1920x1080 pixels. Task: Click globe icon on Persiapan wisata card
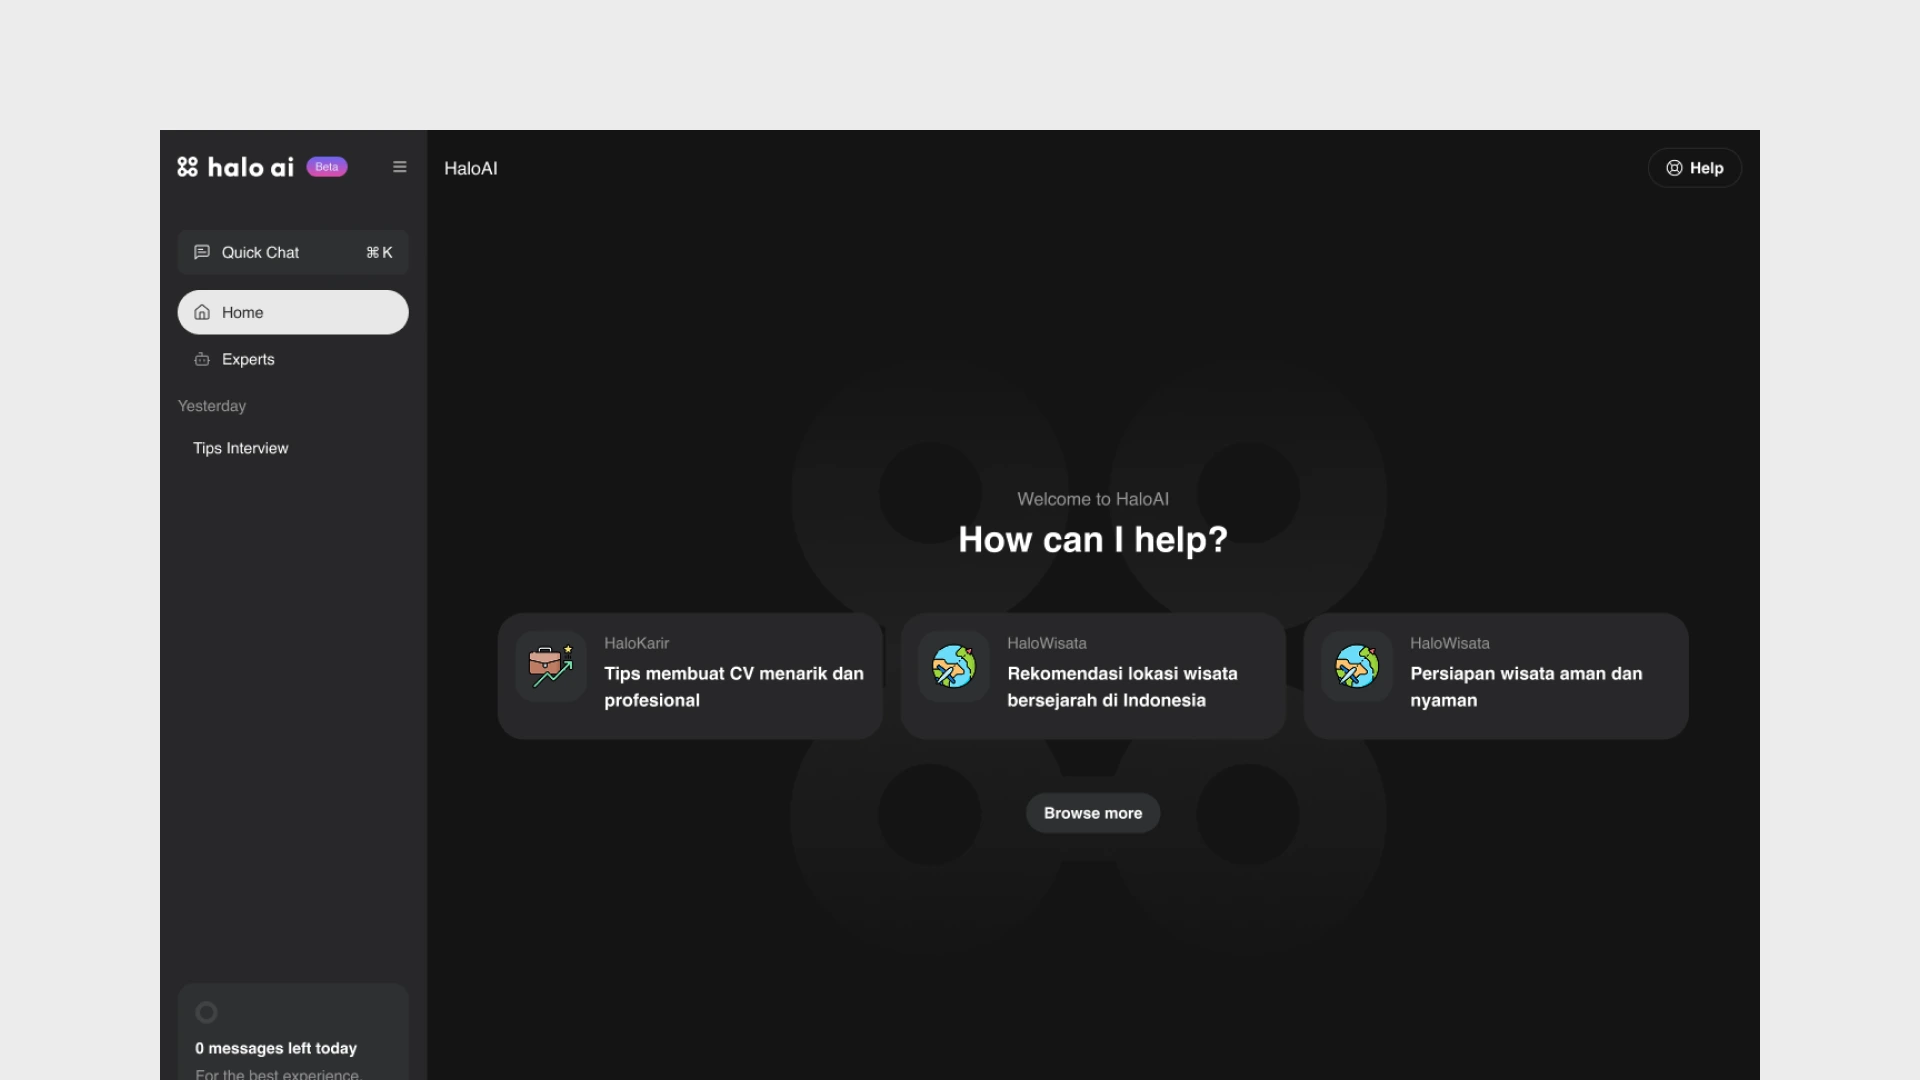tap(1357, 666)
